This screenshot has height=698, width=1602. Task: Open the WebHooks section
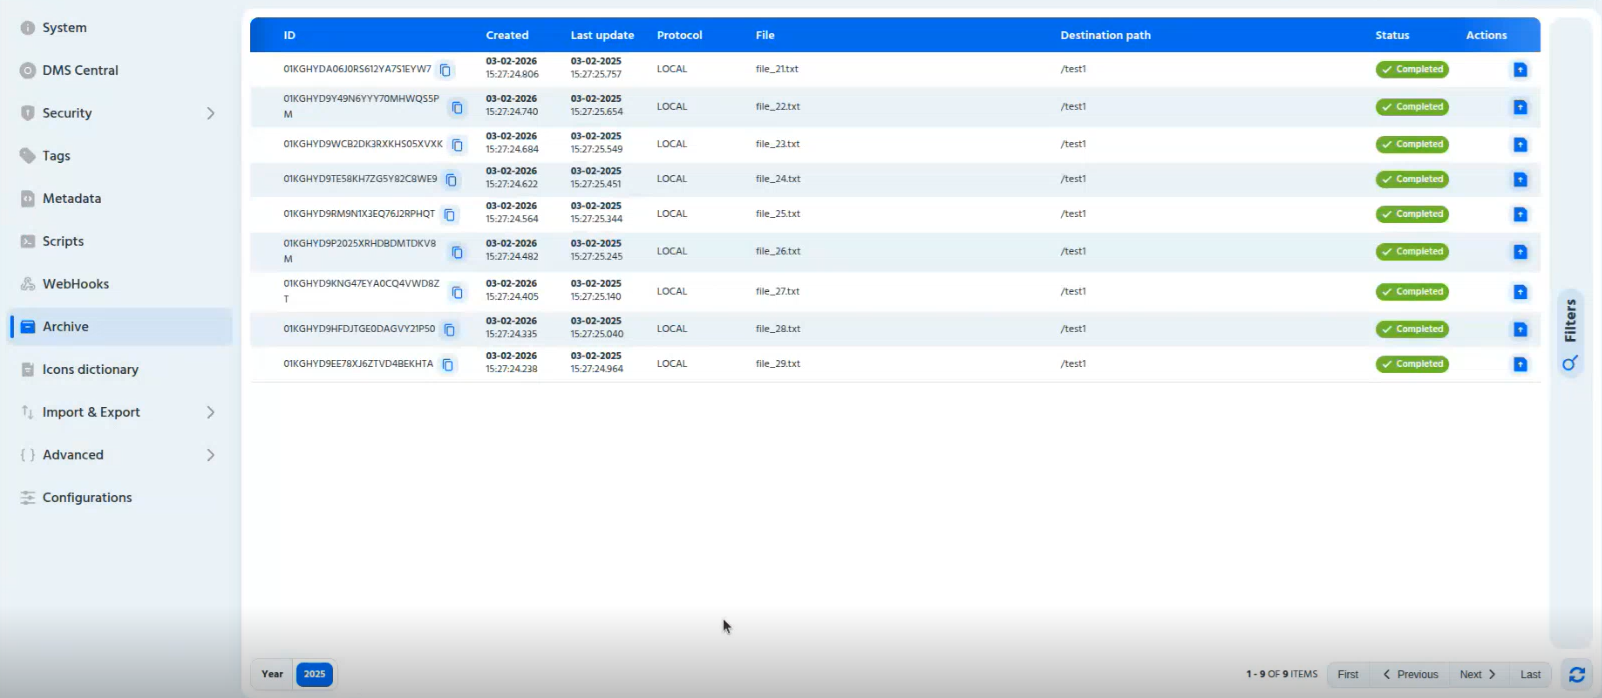click(75, 284)
